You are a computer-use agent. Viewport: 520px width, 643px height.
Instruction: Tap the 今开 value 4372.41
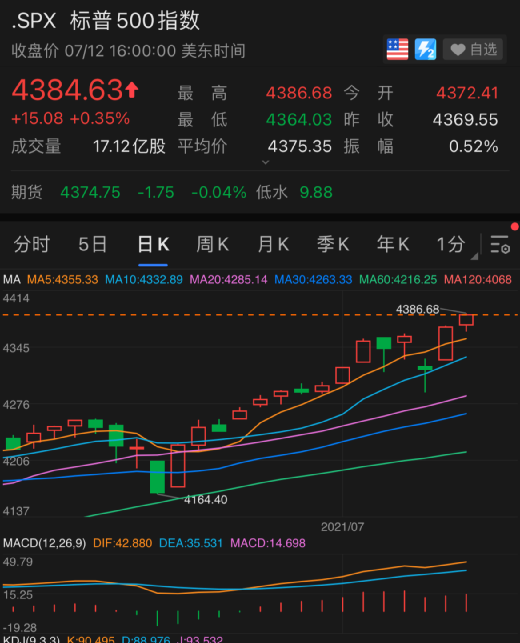467,93
